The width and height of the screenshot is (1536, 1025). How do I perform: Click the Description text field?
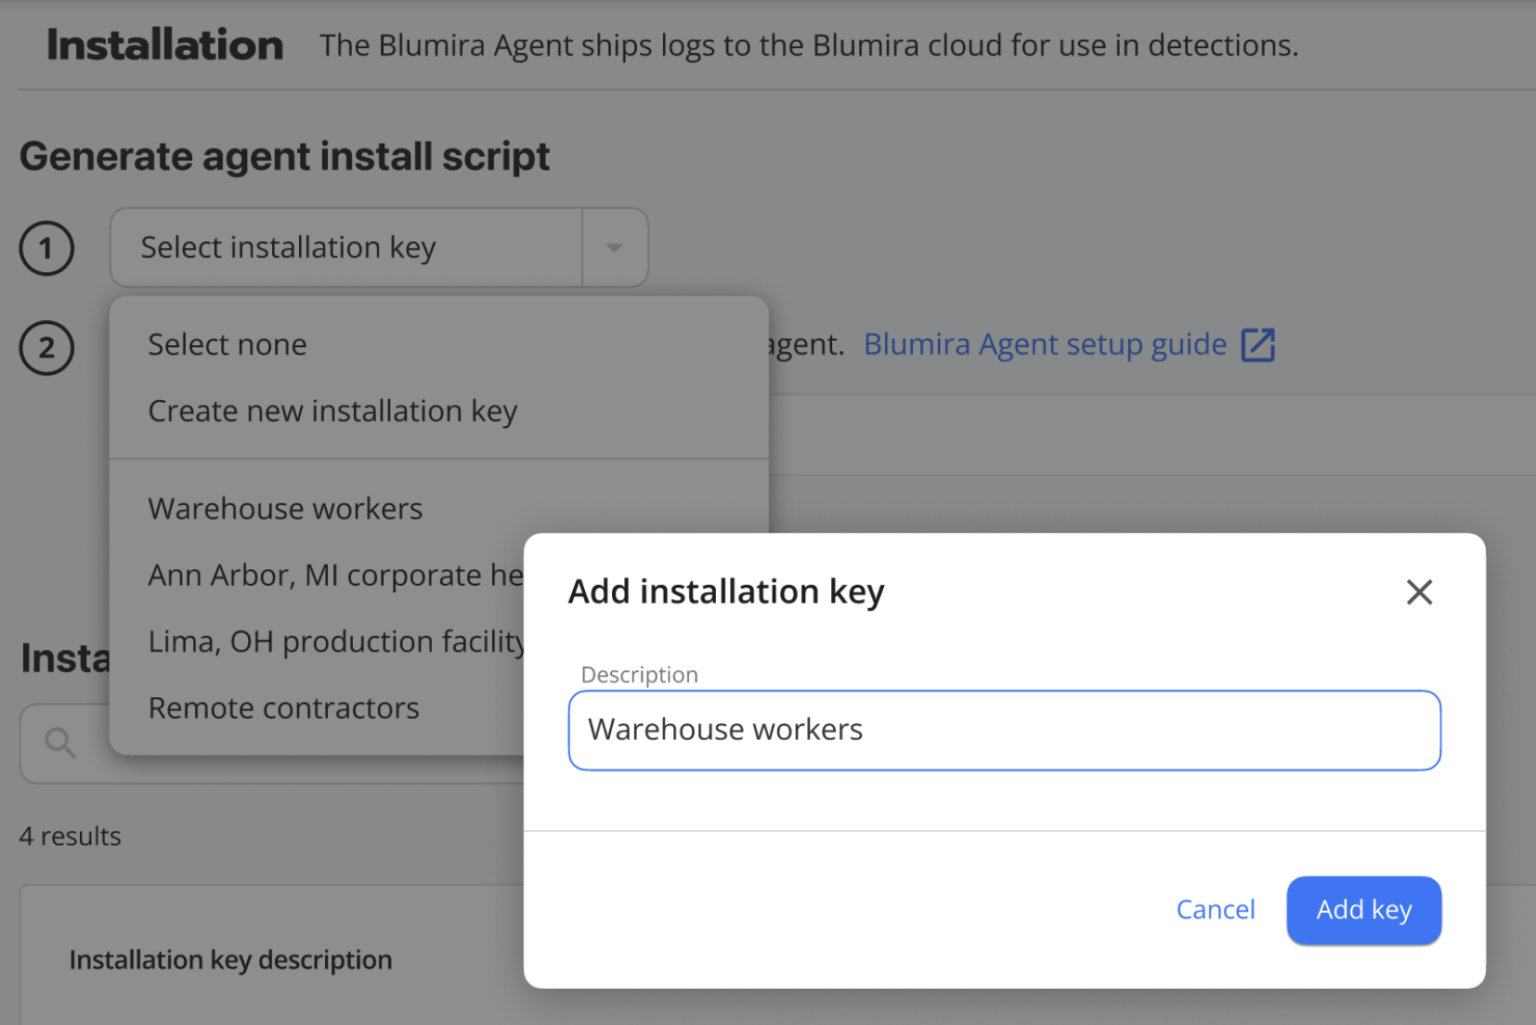pyautogui.click(x=1003, y=730)
